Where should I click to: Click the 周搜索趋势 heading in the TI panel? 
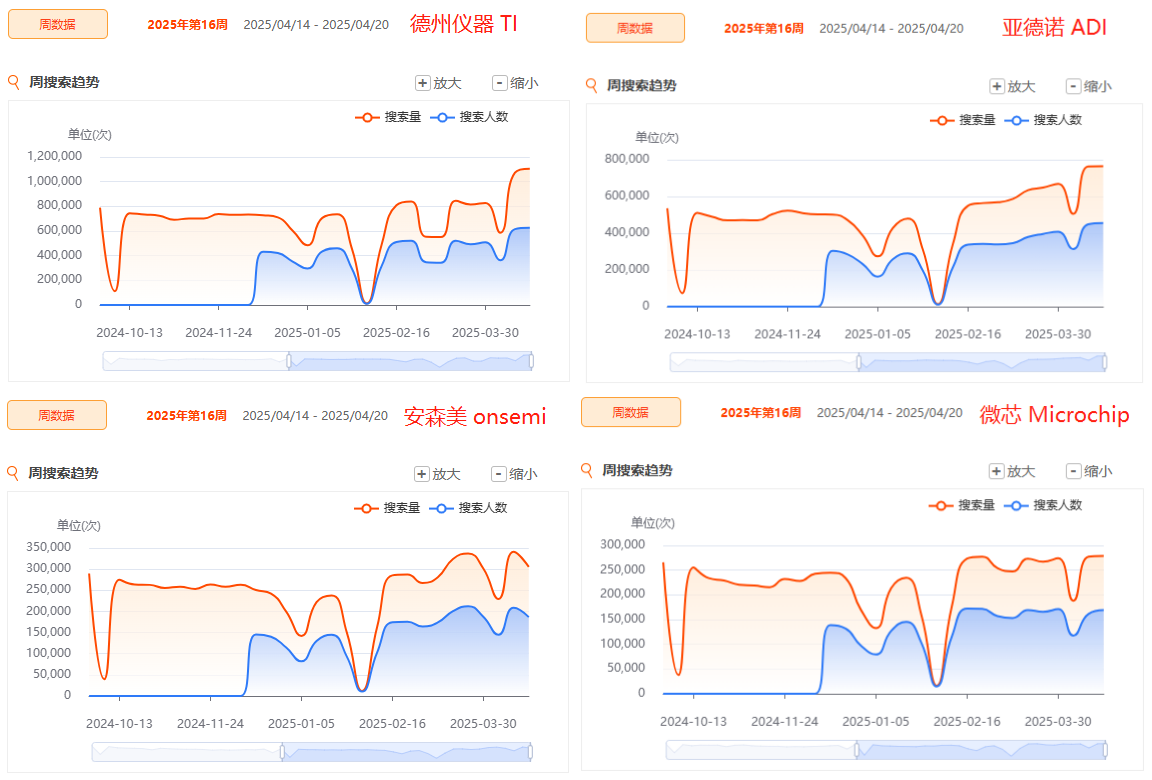(x=64, y=82)
